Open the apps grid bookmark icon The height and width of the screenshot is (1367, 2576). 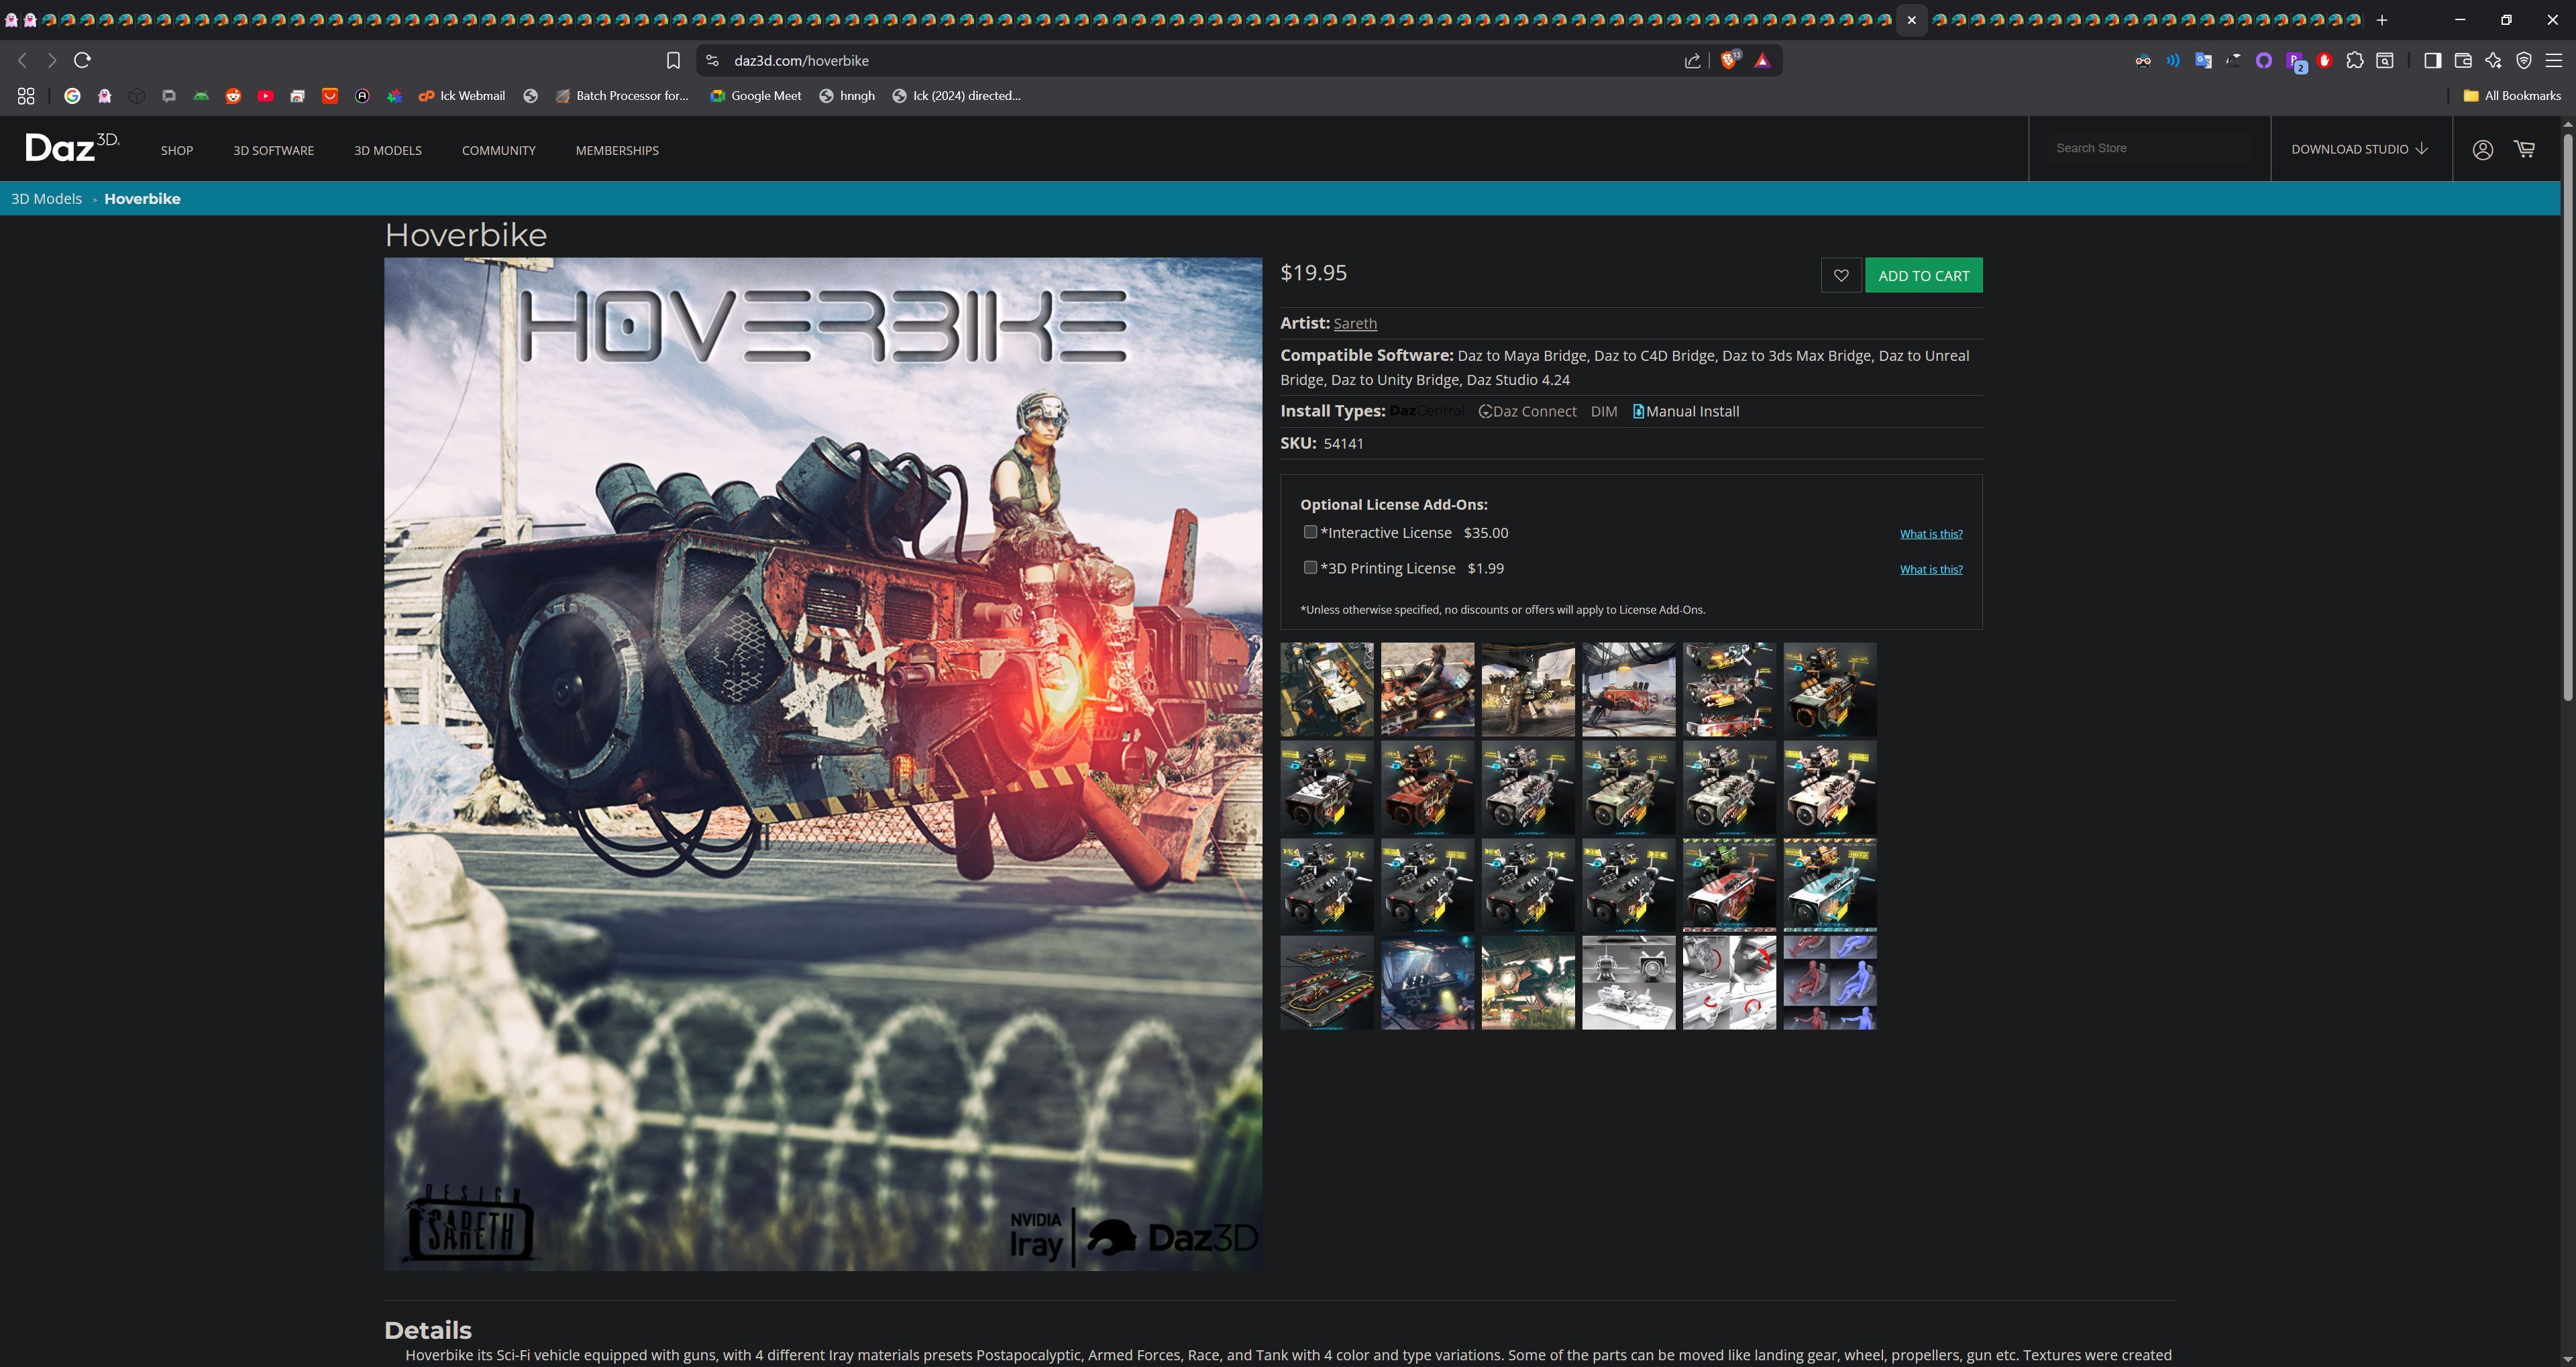pyautogui.click(x=26, y=96)
